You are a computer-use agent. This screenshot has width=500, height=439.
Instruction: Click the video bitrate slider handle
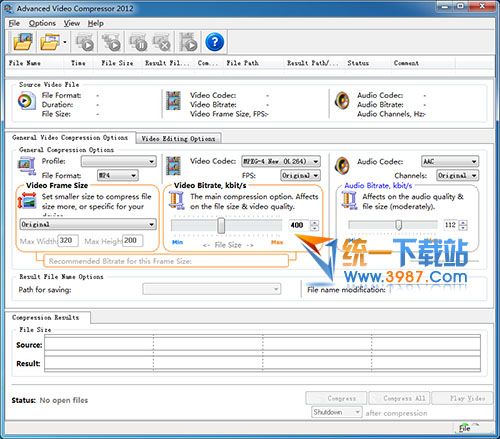(x=221, y=226)
